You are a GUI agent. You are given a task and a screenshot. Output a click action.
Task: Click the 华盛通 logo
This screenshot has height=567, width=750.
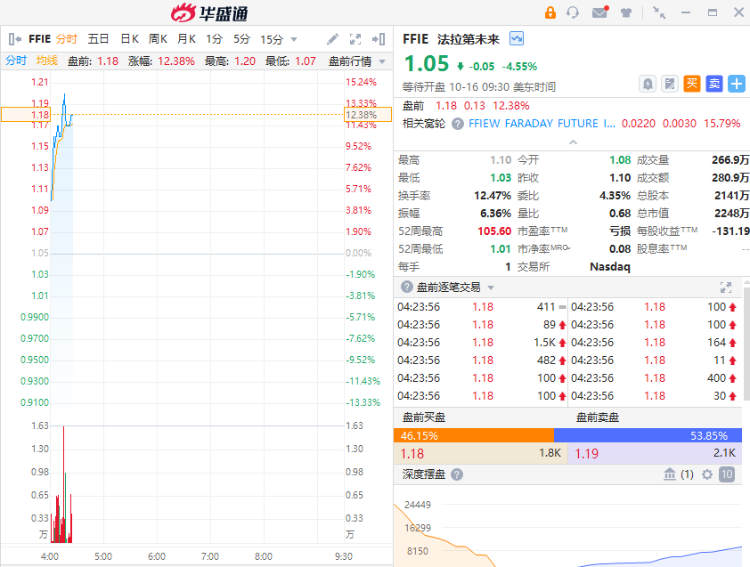coord(210,13)
